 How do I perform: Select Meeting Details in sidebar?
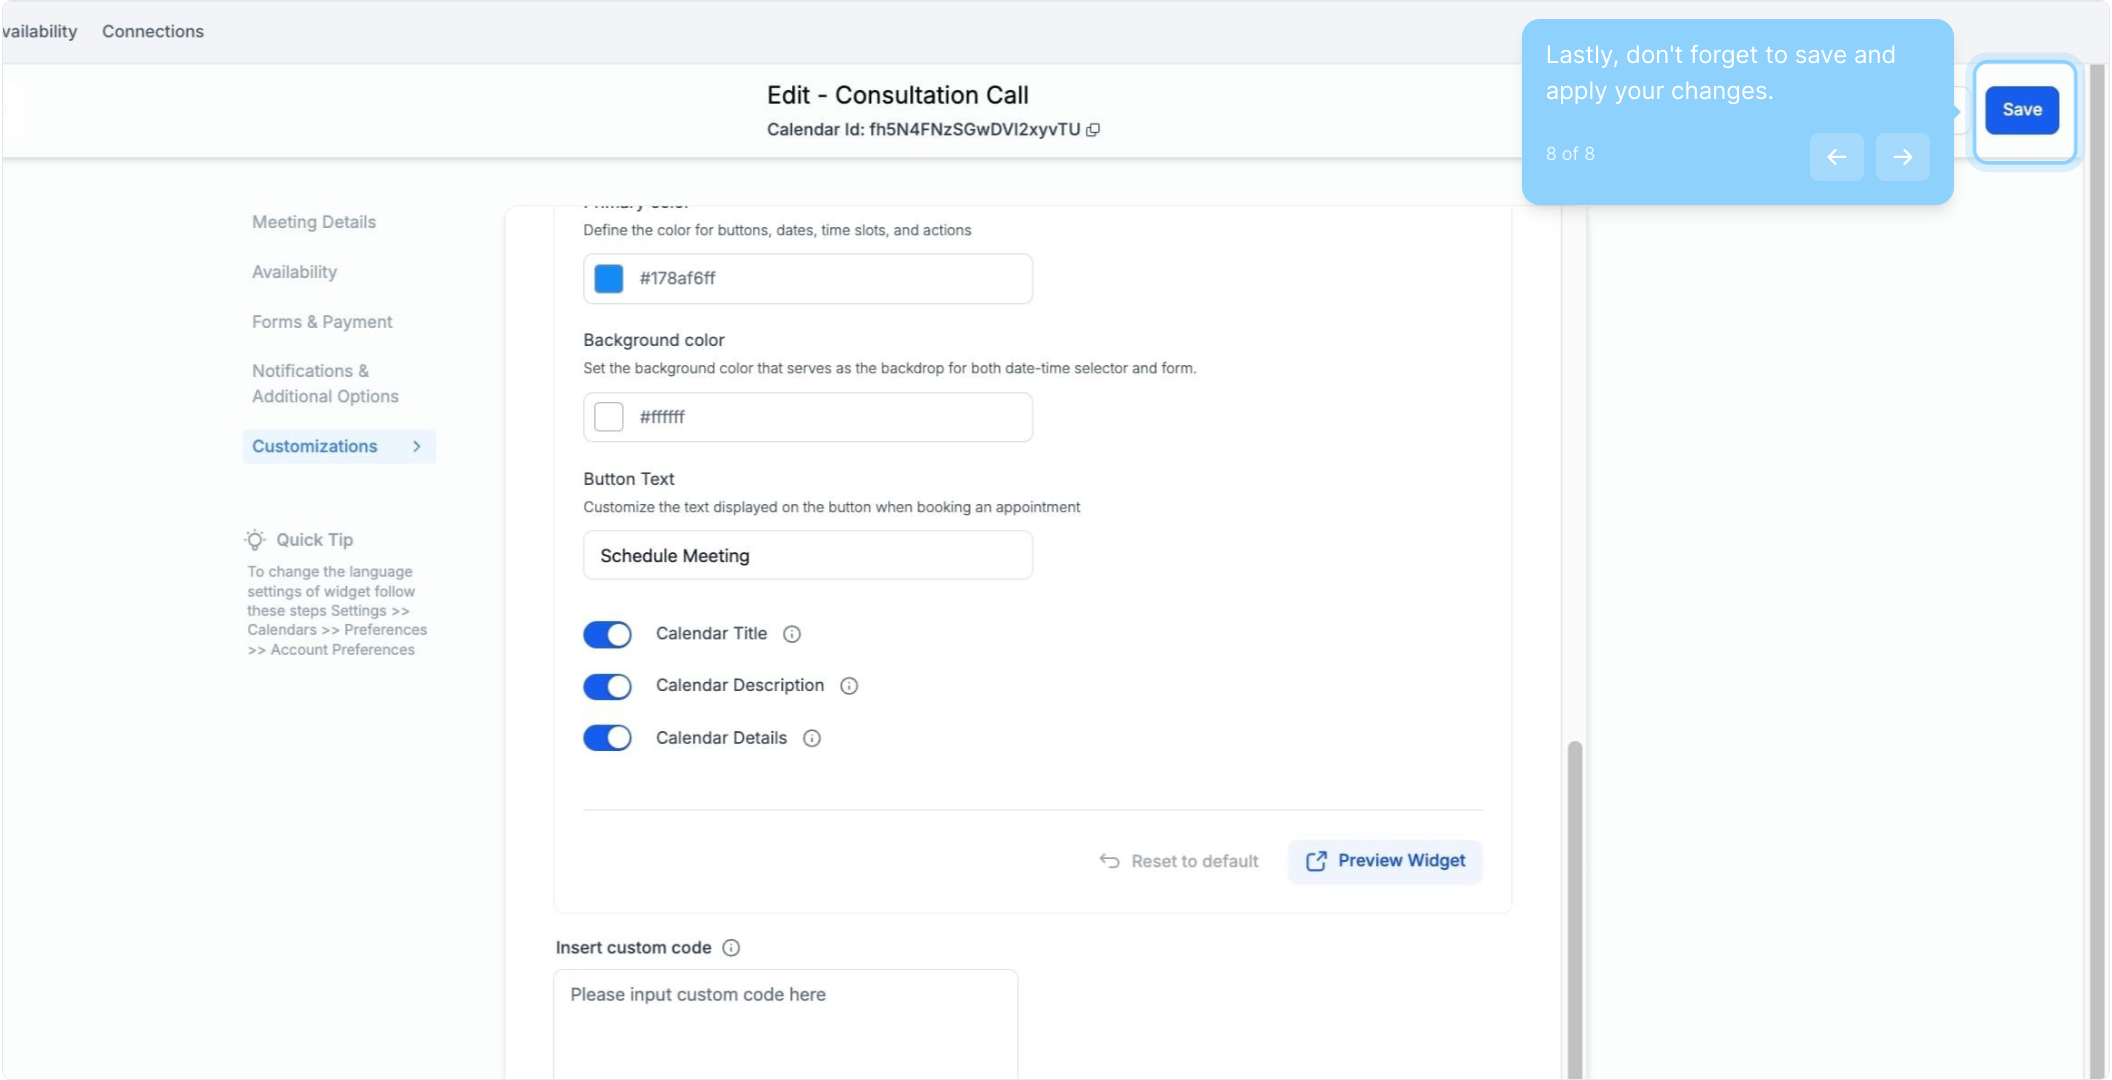314,222
